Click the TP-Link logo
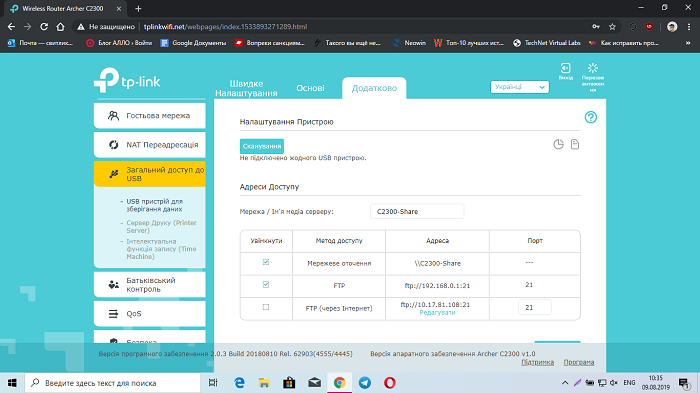700x393 pixels. click(127, 80)
